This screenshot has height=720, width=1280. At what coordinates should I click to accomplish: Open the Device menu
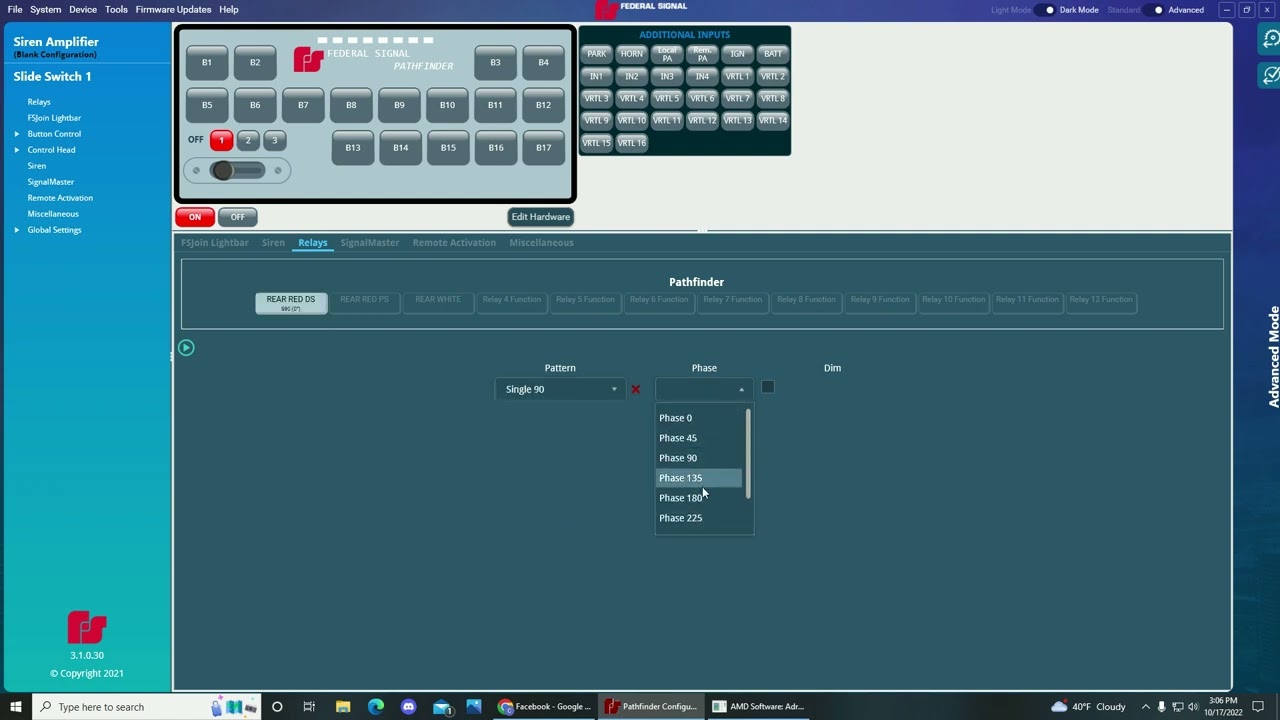pyautogui.click(x=83, y=10)
